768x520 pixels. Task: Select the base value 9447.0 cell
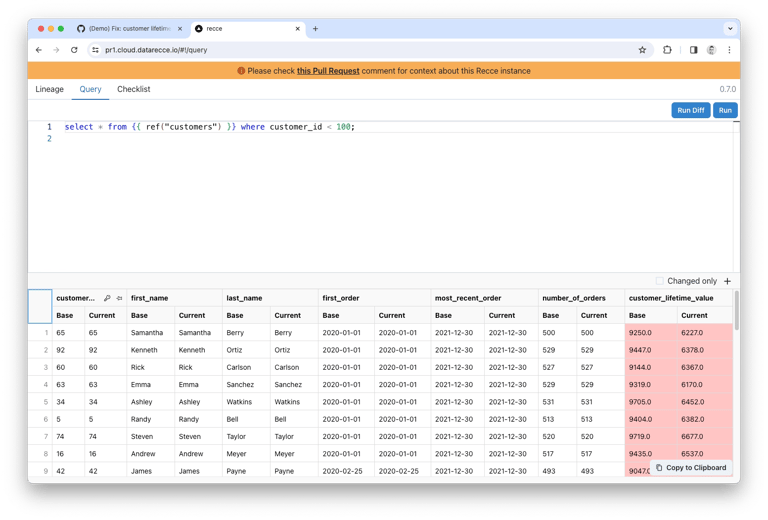tap(651, 350)
